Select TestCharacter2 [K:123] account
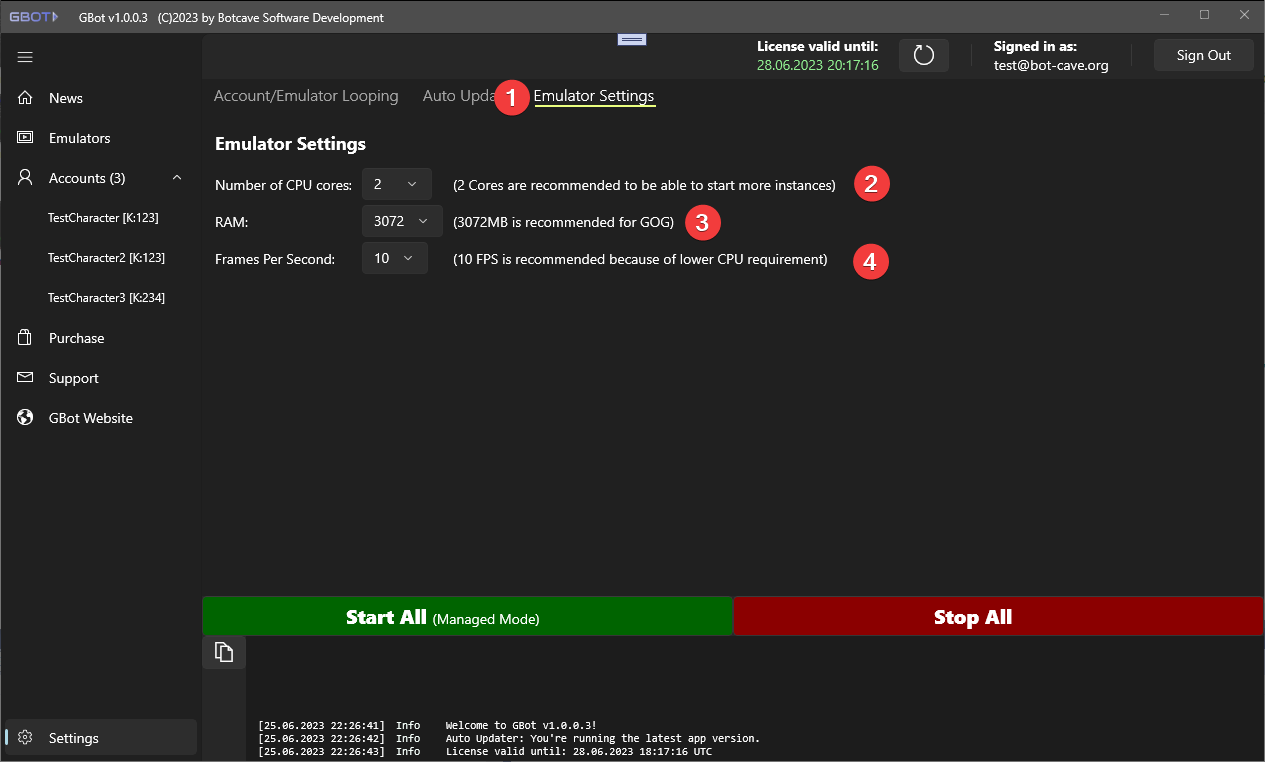Screen dimensions: 1265x762 click(106, 258)
